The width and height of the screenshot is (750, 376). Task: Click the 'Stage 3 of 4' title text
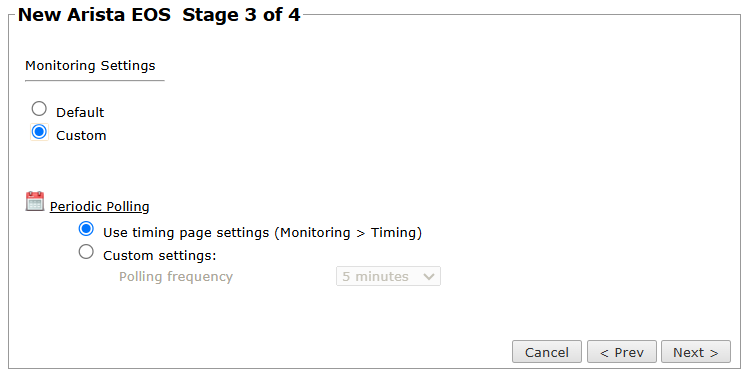pos(241,15)
